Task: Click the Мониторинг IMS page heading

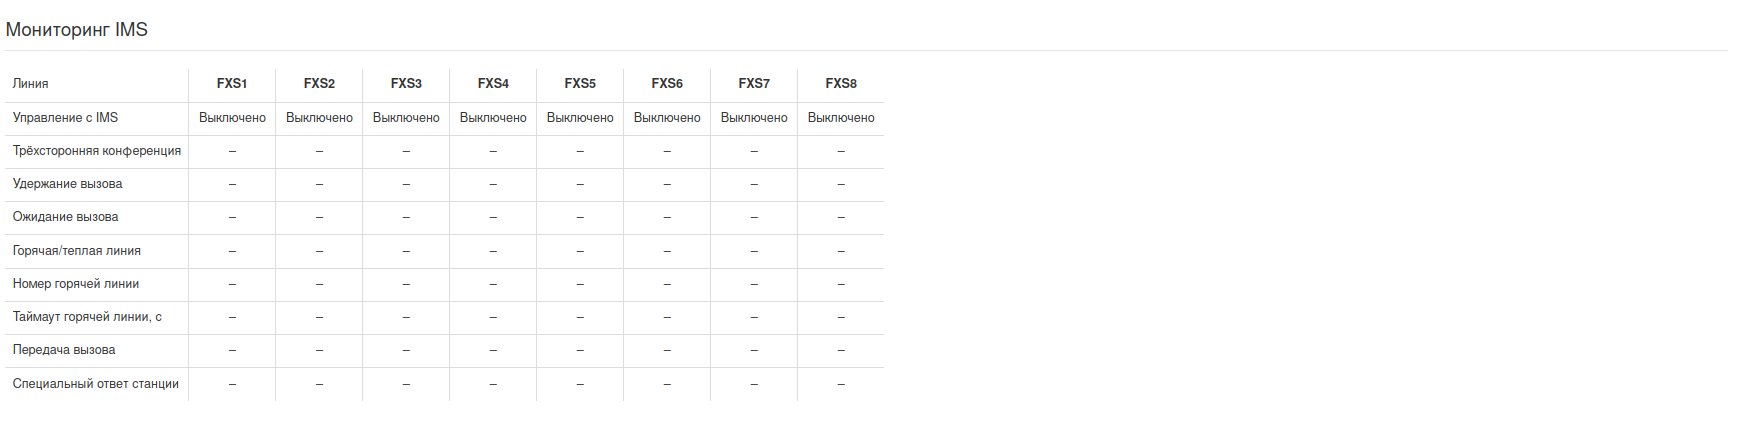Action: click(77, 30)
